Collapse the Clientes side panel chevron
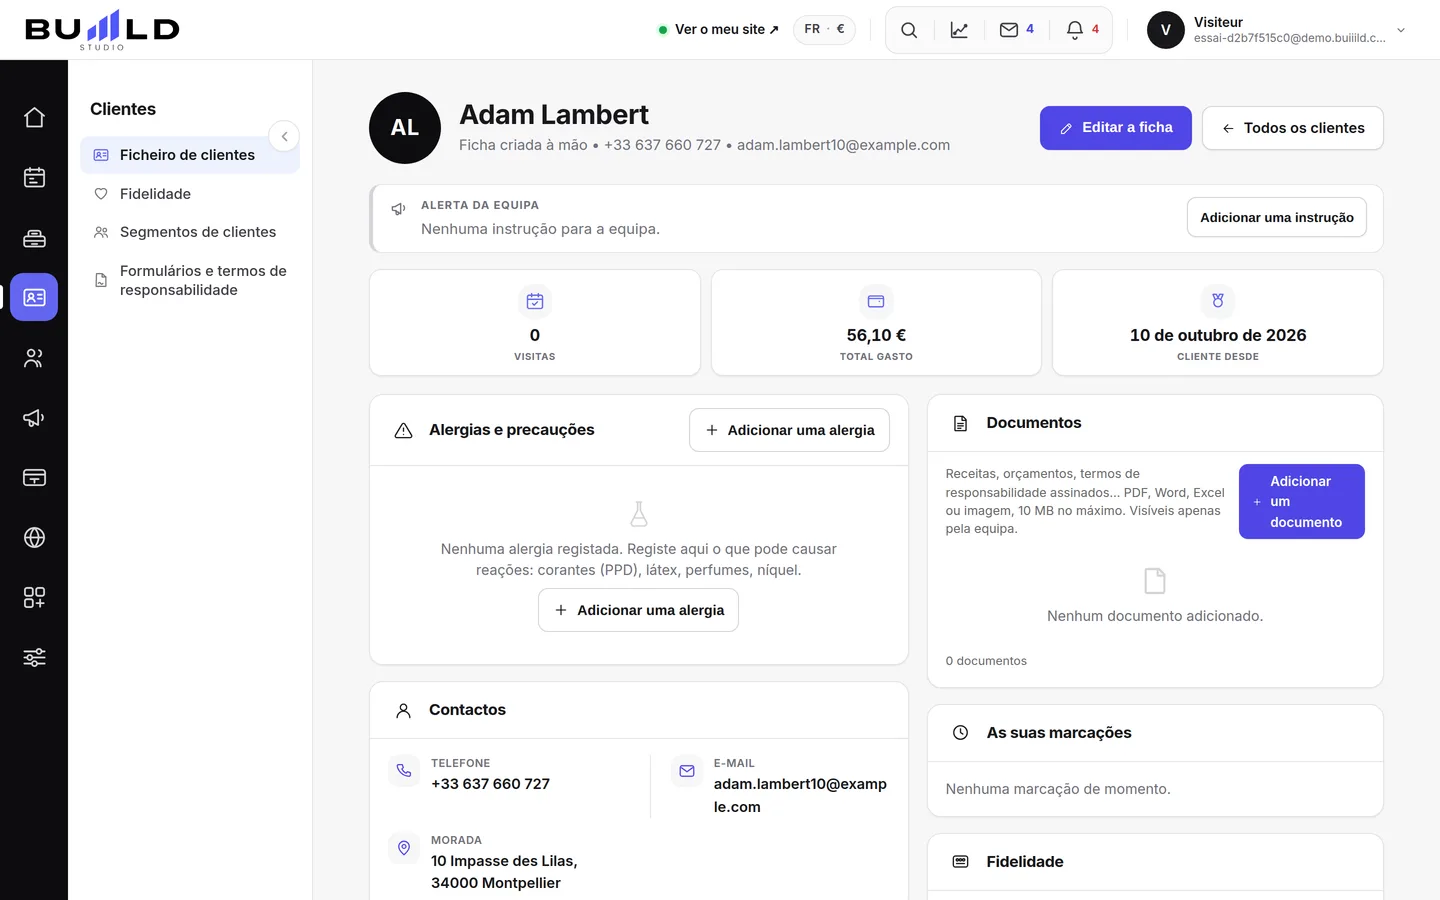The height and width of the screenshot is (900, 1440). point(284,136)
